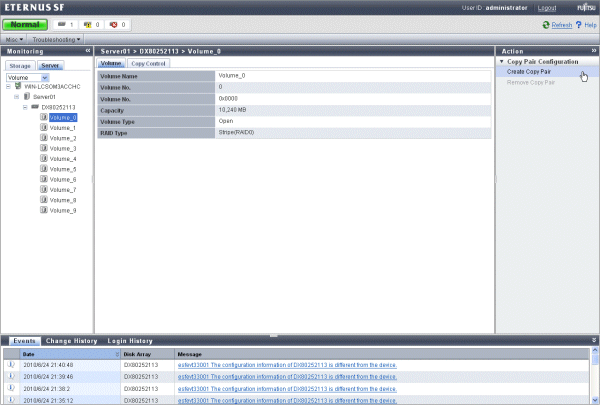This screenshot has width=600, height=405.
Task: Click the Volume_7 volume icon
Action: 44,189
